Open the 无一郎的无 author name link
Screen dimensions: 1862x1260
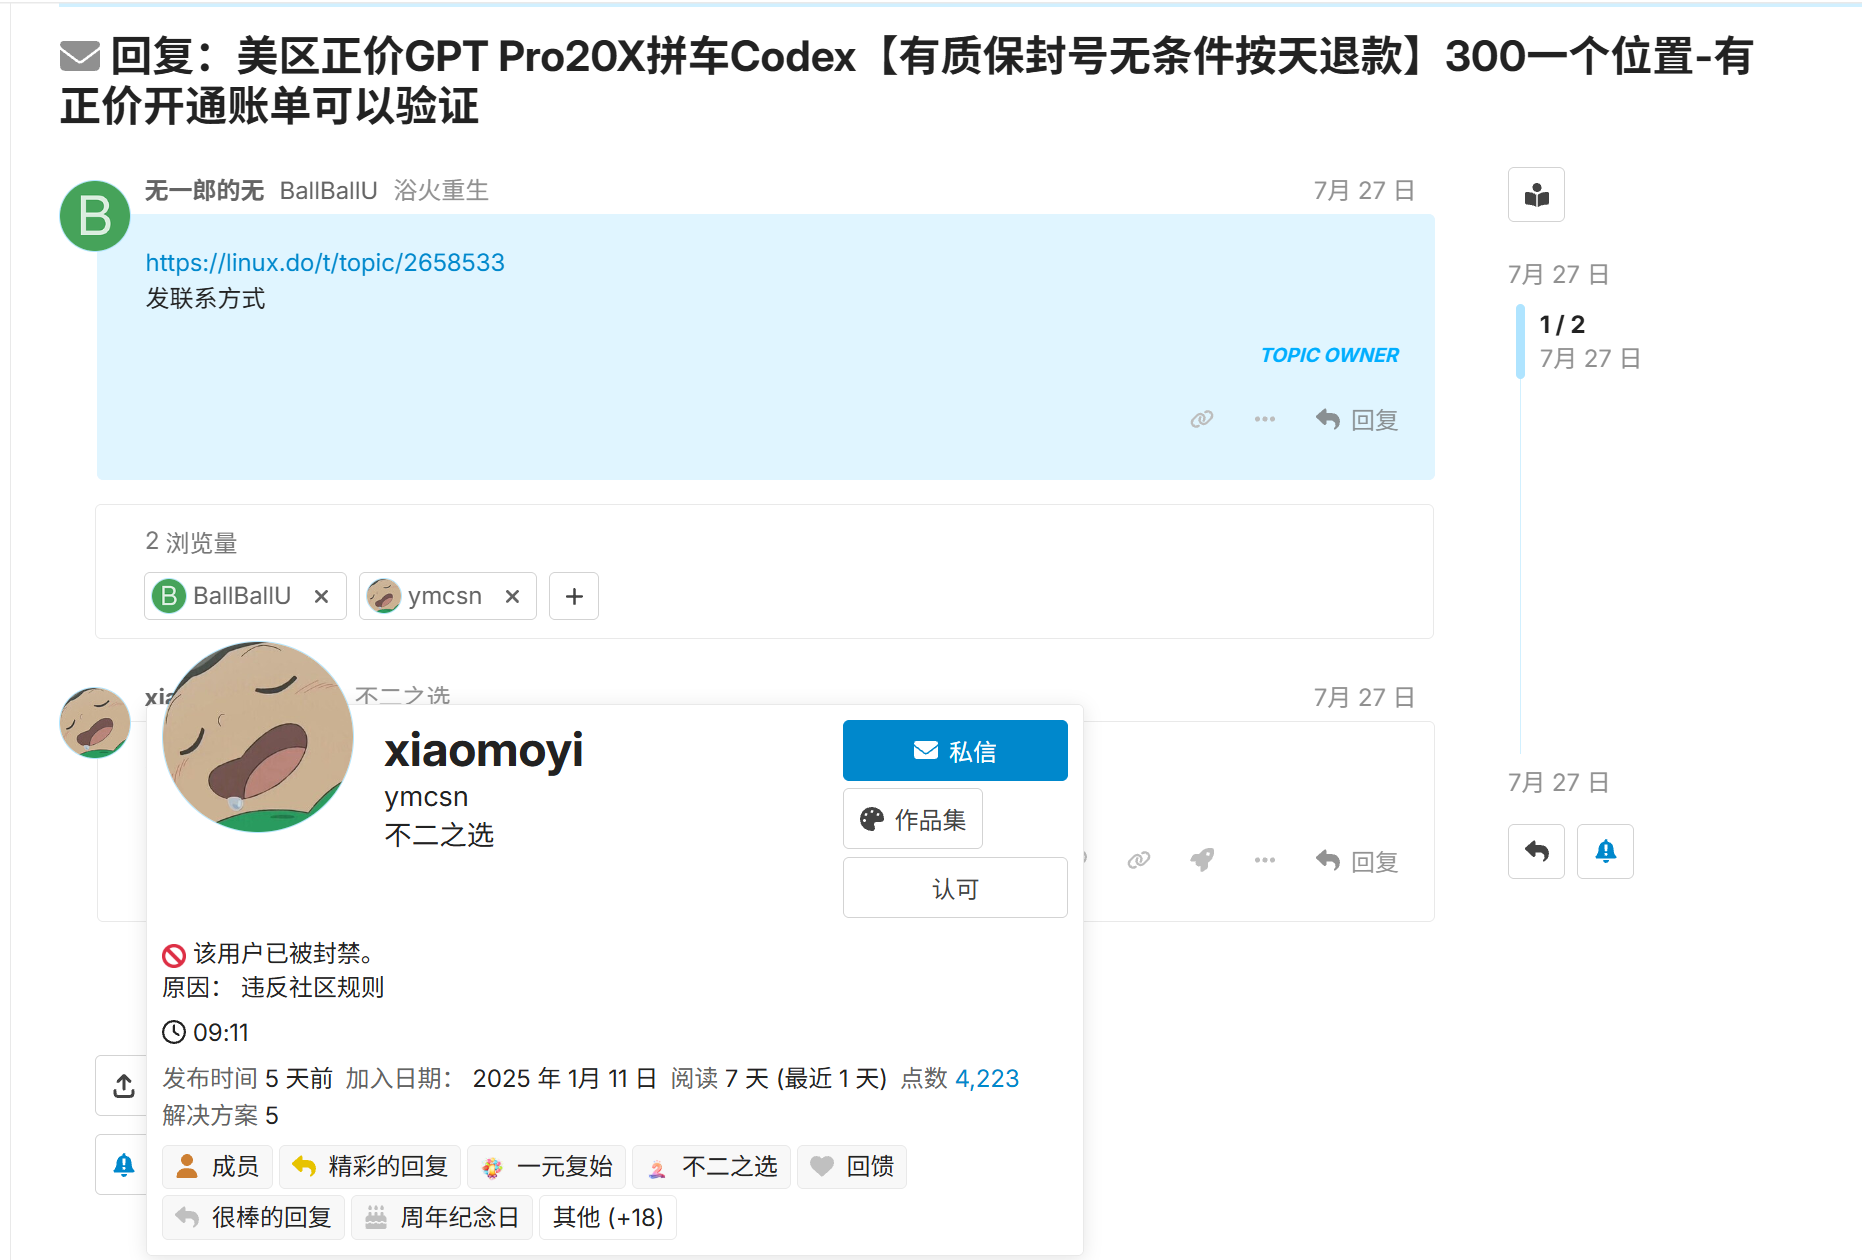click(x=204, y=190)
